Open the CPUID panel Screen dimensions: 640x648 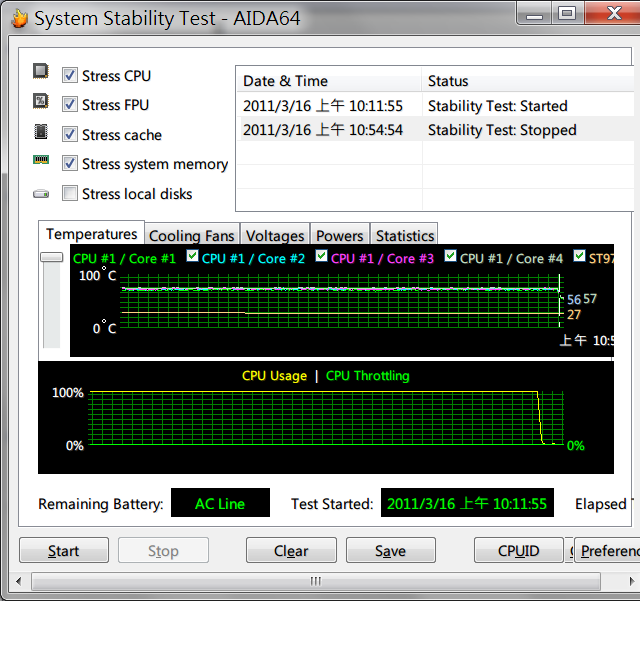tap(519, 550)
